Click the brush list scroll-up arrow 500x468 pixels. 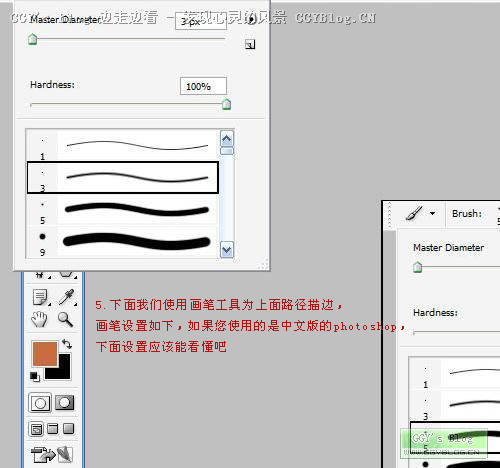click(227, 139)
